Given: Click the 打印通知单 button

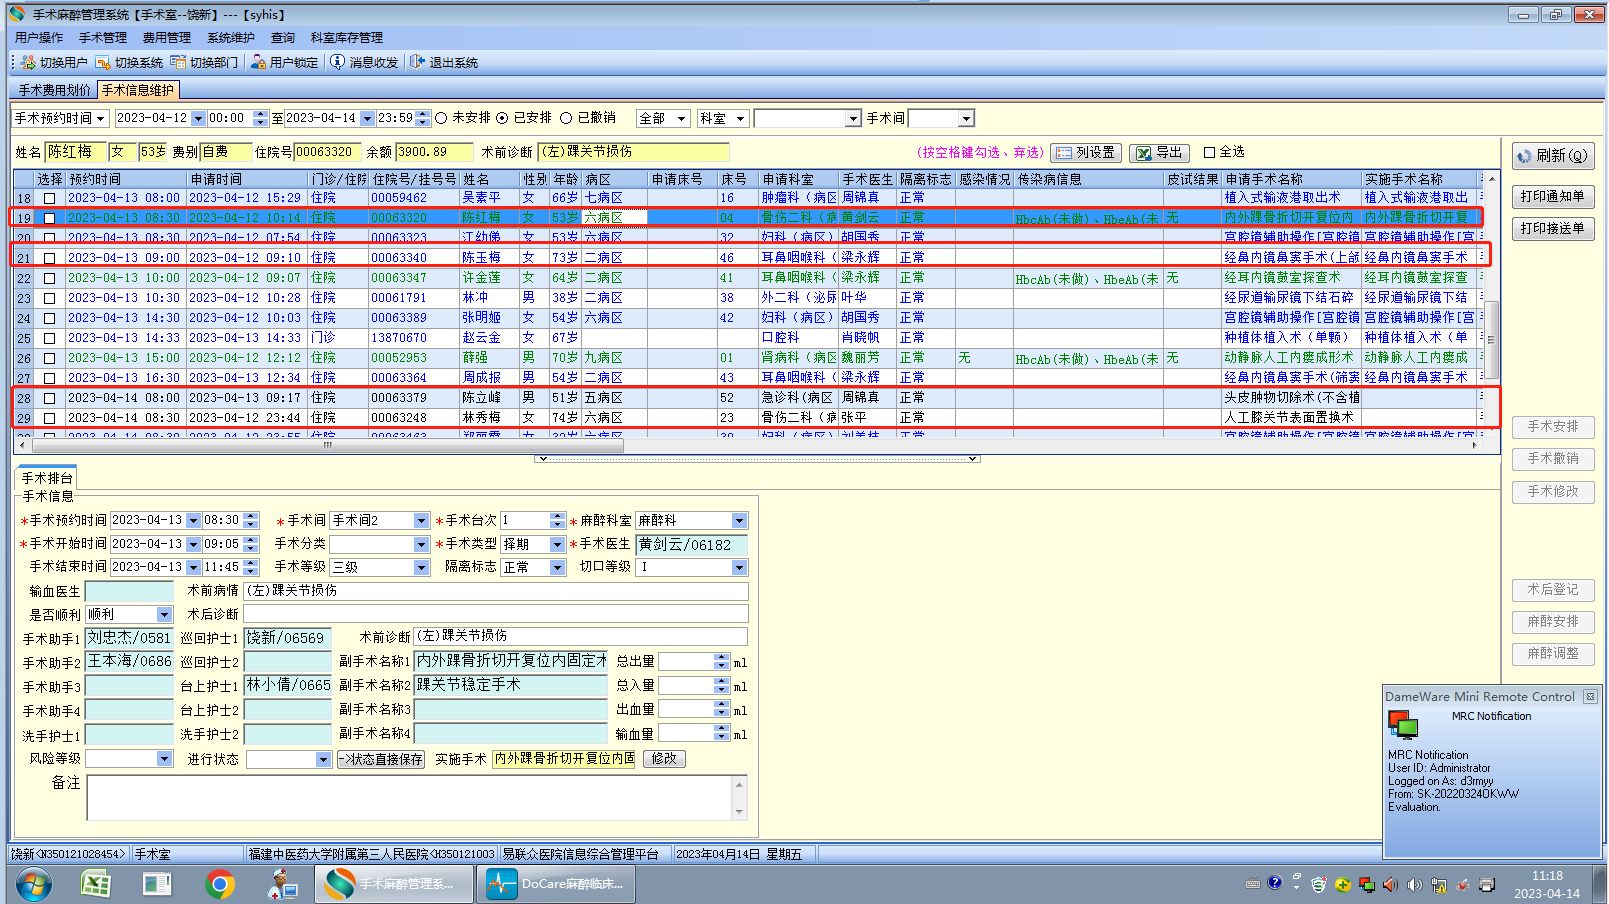Looking at the screenshot, I should (1552, 197).
